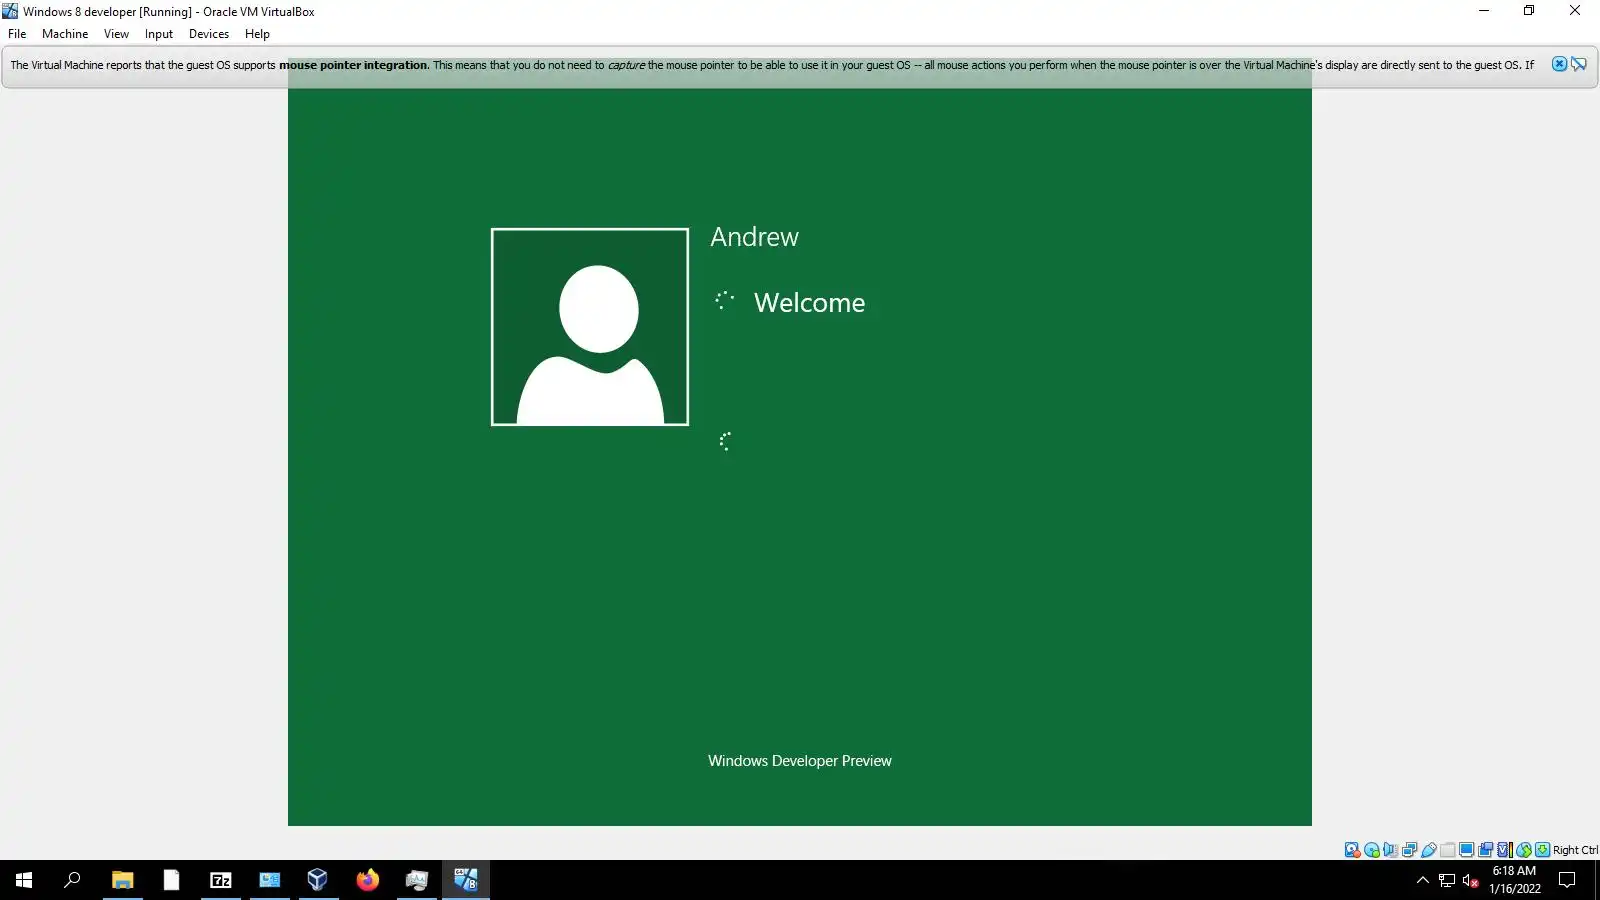Viewport: 1600px width, 900px height.
Task: Open the clock showing 6:18 AM
Action: (x=1514, y=880)
